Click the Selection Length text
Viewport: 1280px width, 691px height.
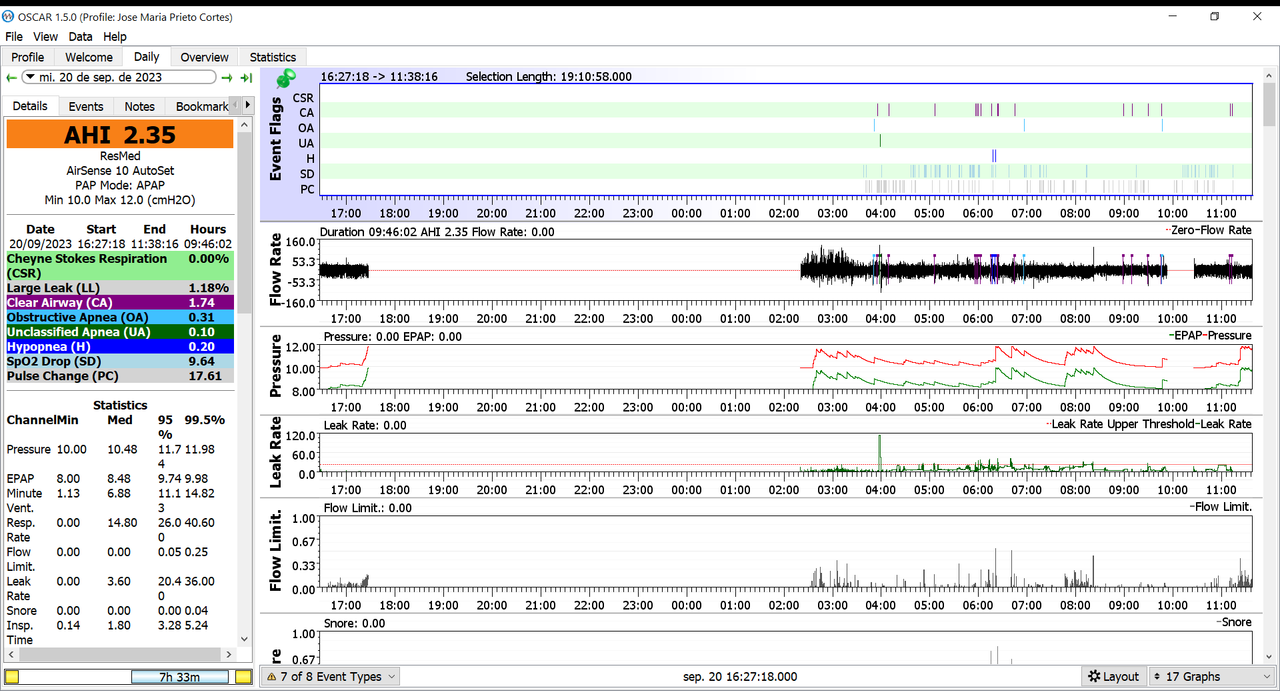coord(548,77)
